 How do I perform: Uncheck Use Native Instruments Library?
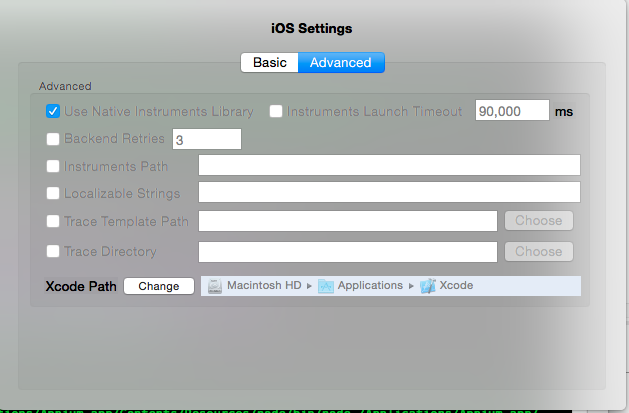[x=54, y=112]
